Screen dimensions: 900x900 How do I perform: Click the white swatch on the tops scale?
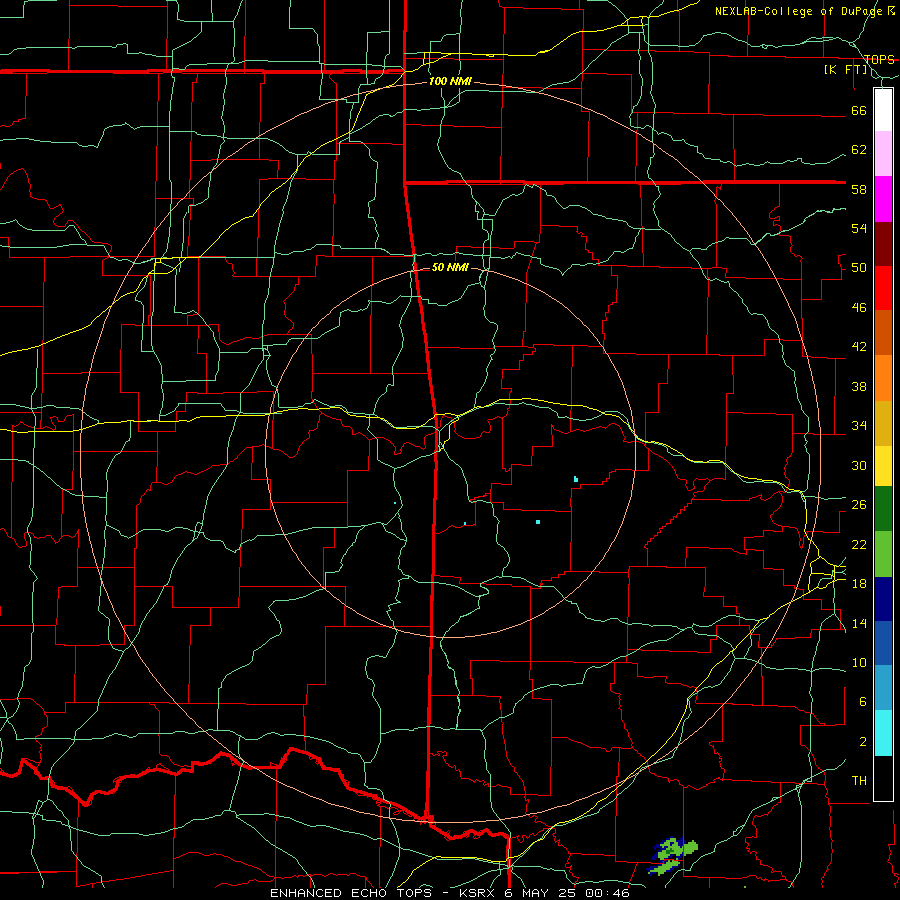[x=883, y=110]
